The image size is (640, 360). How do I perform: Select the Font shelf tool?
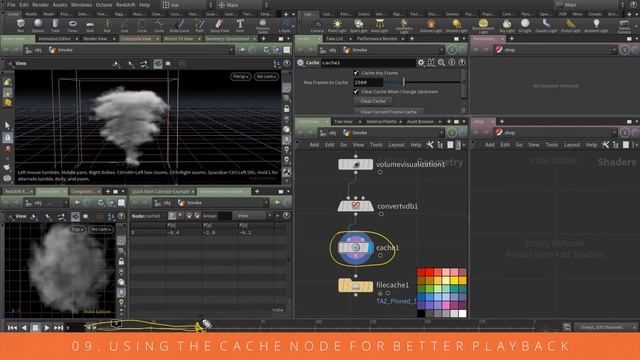point(240,25)
